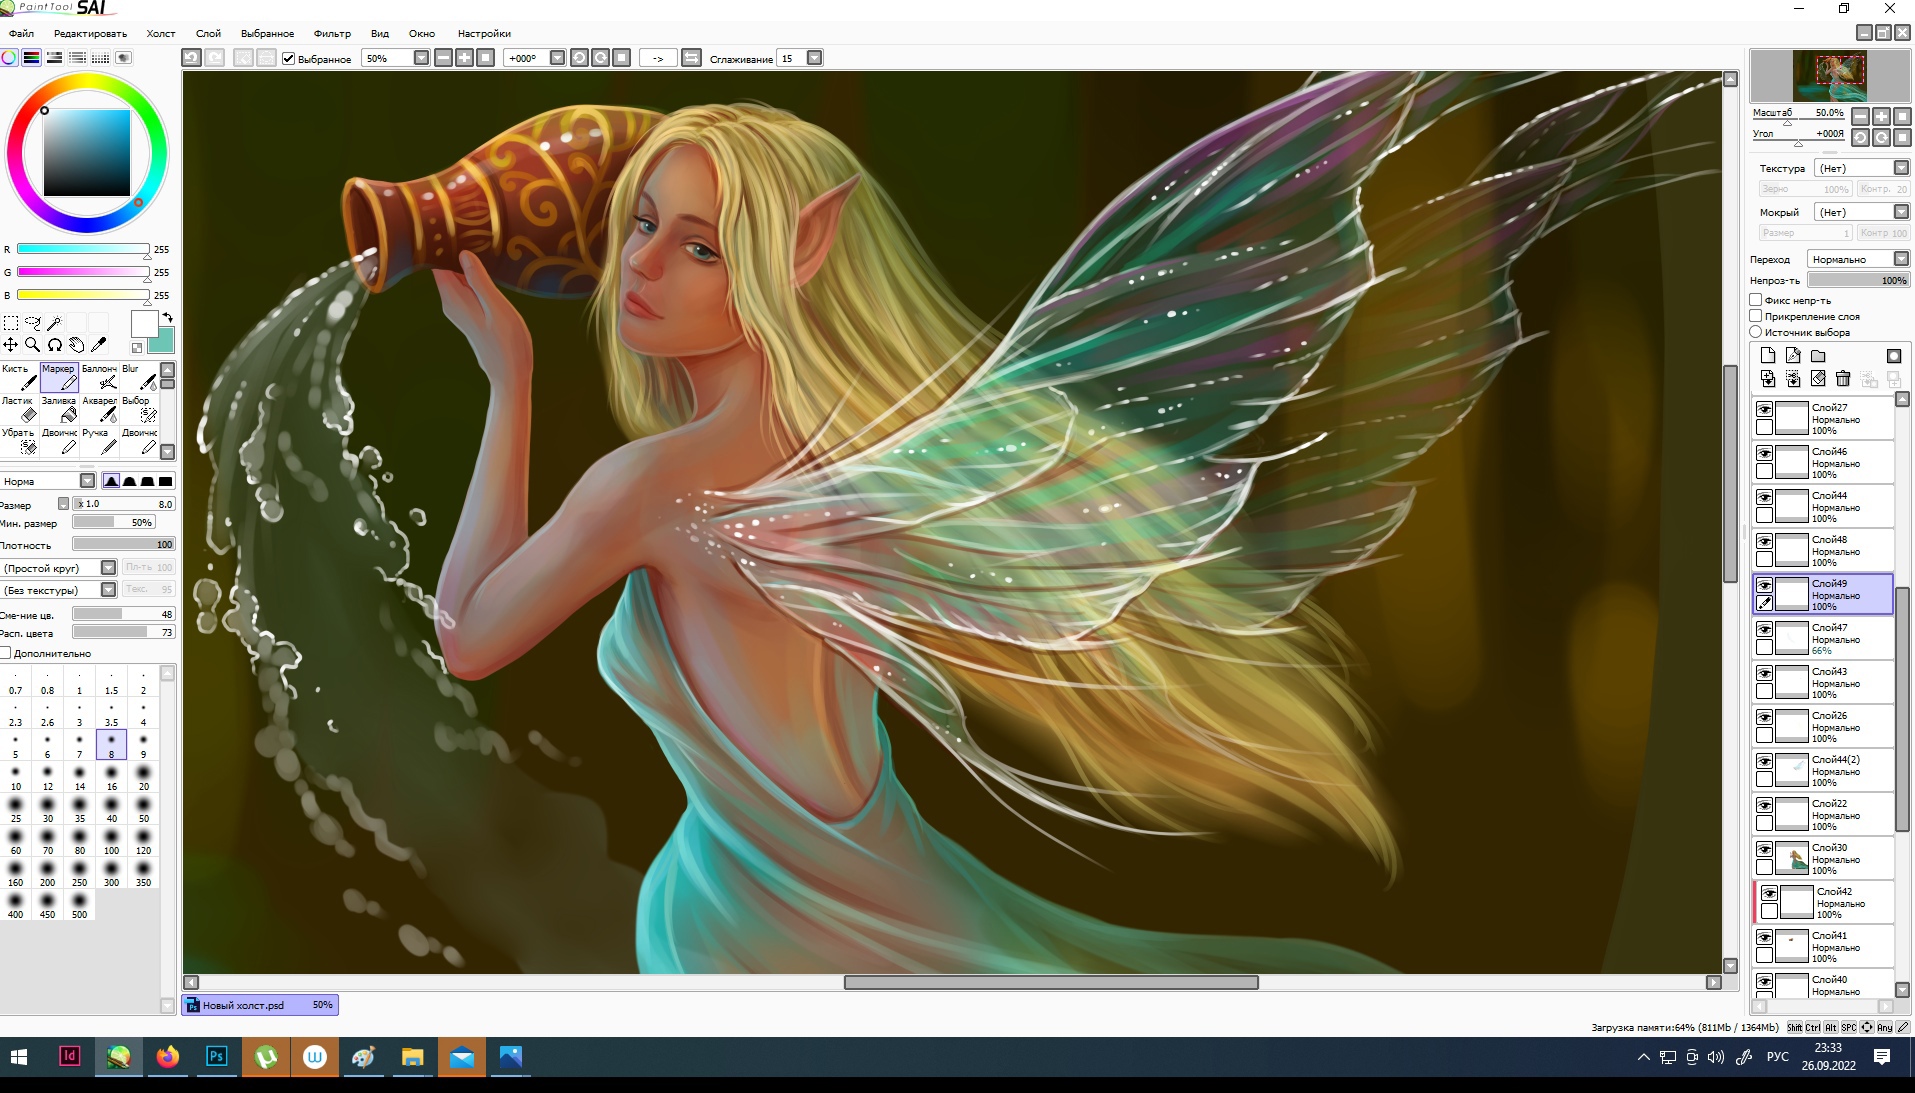Select the Акварел watercolor tool
This screenshot has width=1915, height=1093.
coord(99,409)
